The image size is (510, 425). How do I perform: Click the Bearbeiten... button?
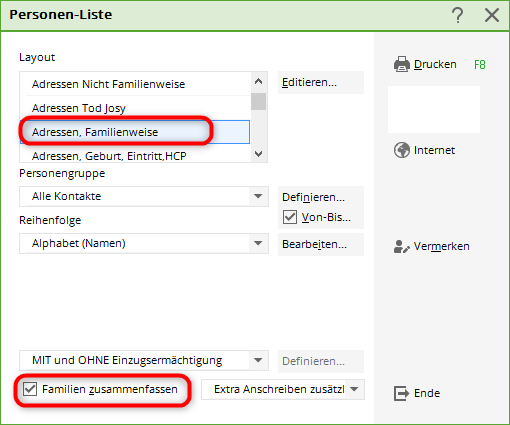point(321,244)
